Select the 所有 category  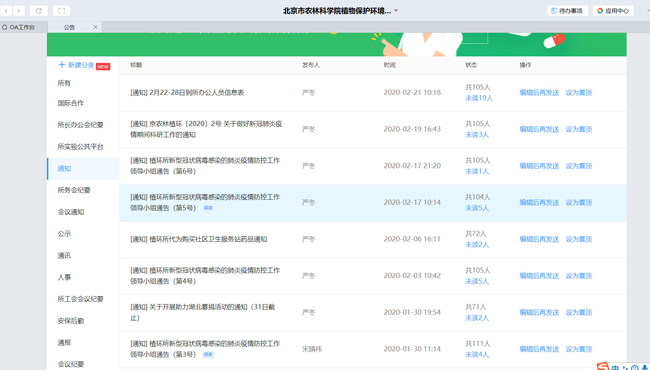[64, 83]
